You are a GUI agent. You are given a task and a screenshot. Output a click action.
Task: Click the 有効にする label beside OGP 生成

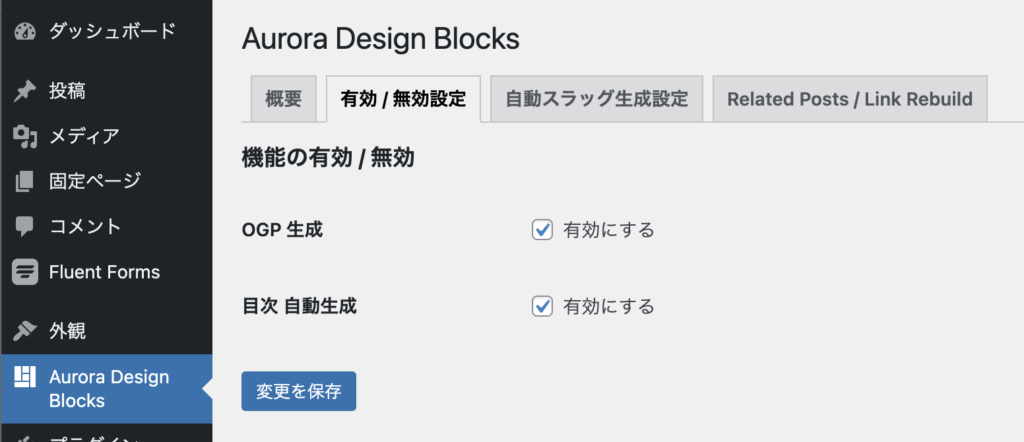[x=609, y=230]
